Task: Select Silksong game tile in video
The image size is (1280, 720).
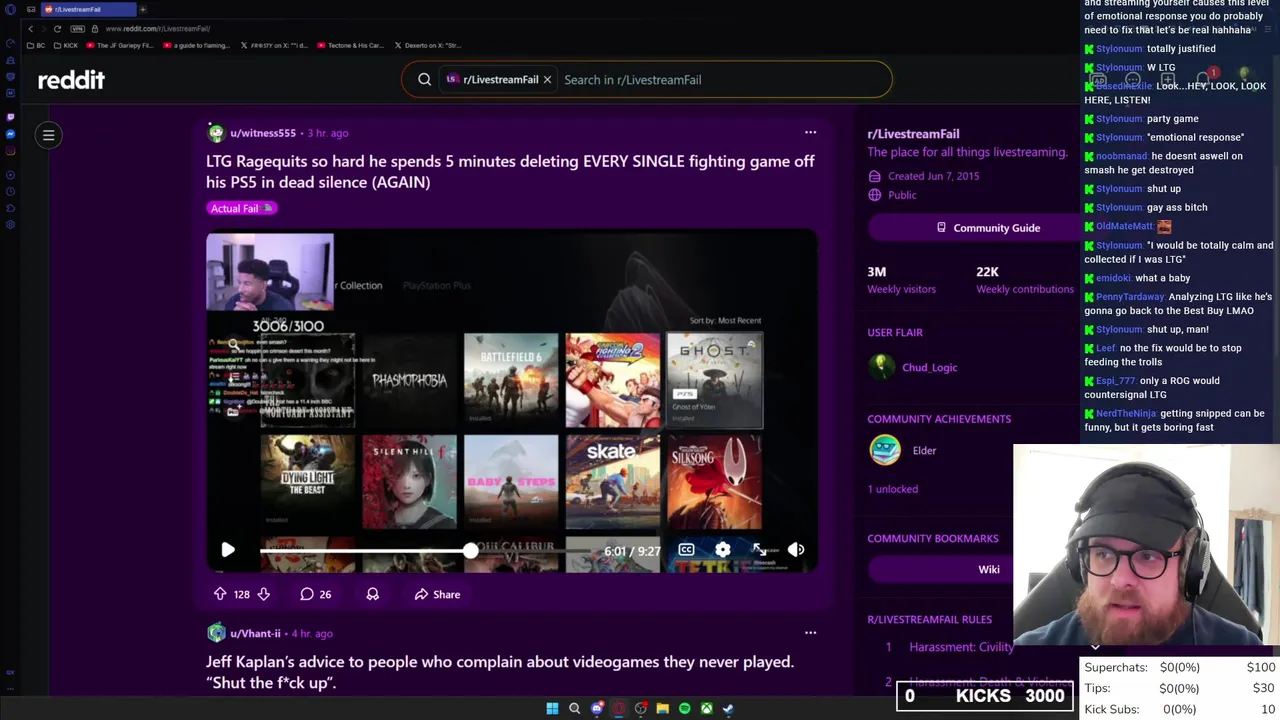Action: coord(714,482)
